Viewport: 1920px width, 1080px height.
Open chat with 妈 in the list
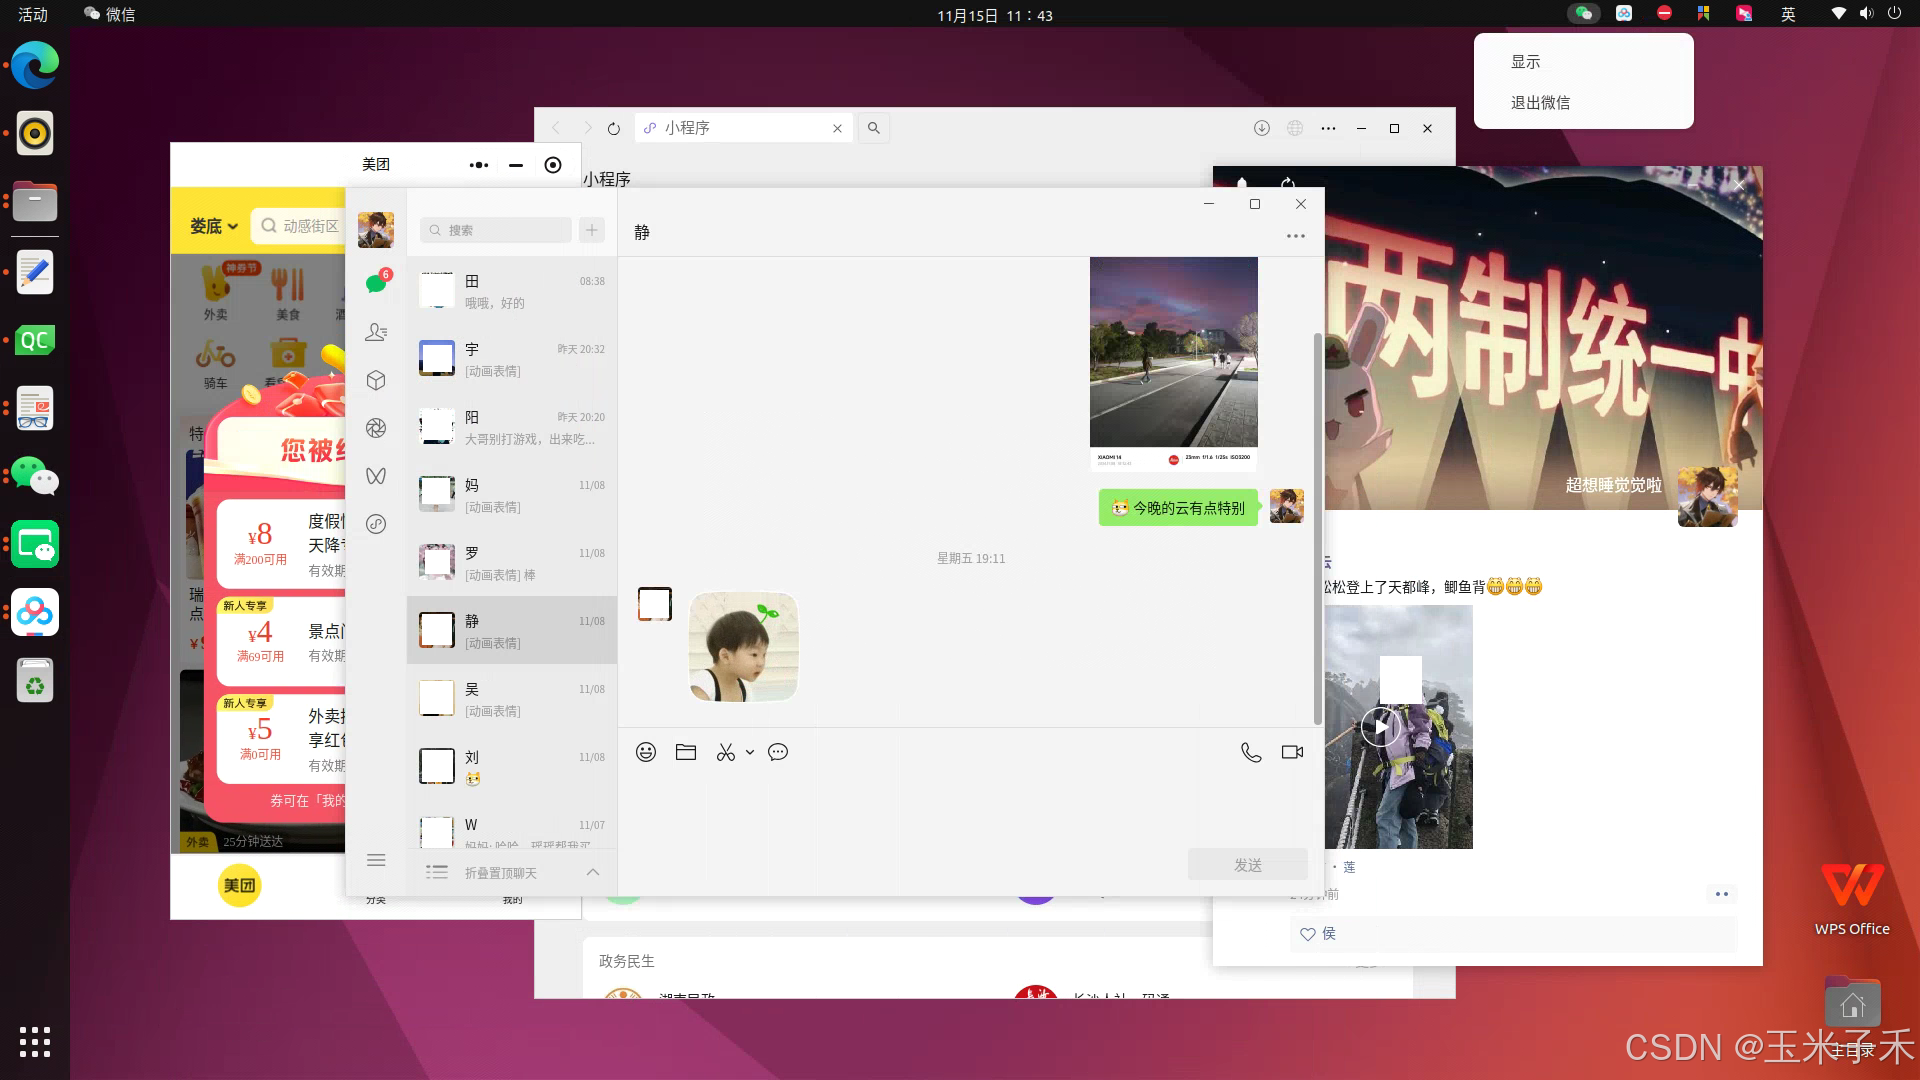coord(511,495)
